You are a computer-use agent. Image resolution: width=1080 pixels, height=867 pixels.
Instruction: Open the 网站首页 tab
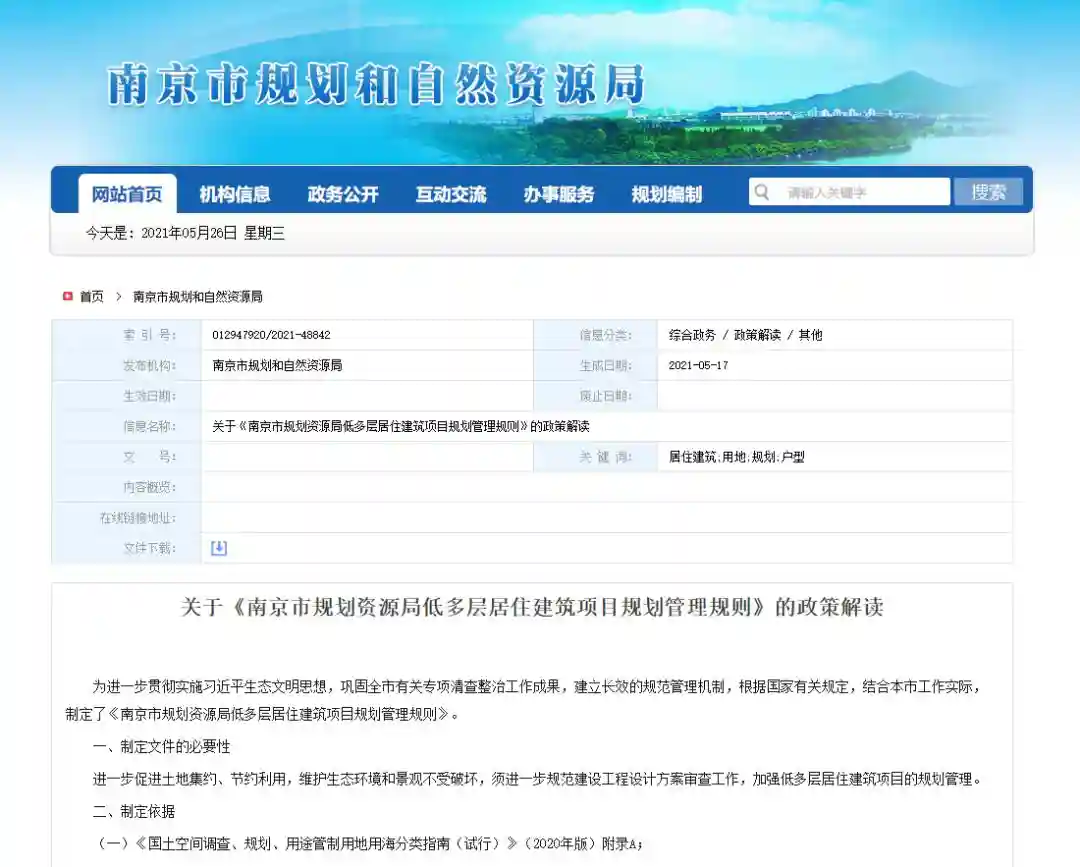pos(127,194)
